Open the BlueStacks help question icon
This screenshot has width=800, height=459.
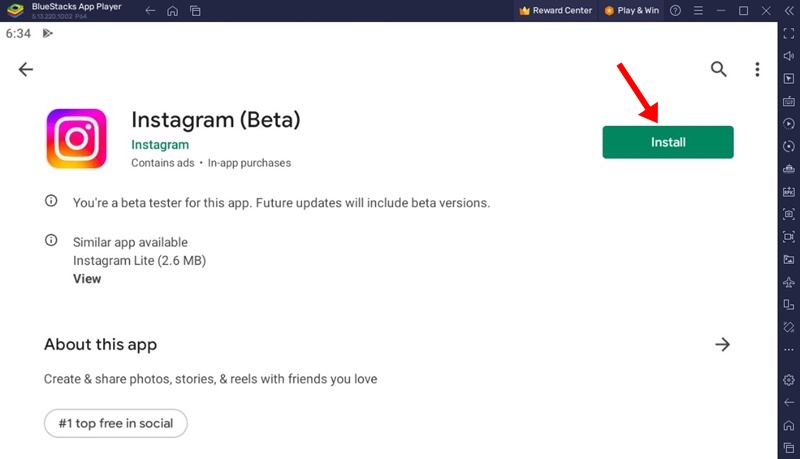pyautogui.click(x=675, y=10)
